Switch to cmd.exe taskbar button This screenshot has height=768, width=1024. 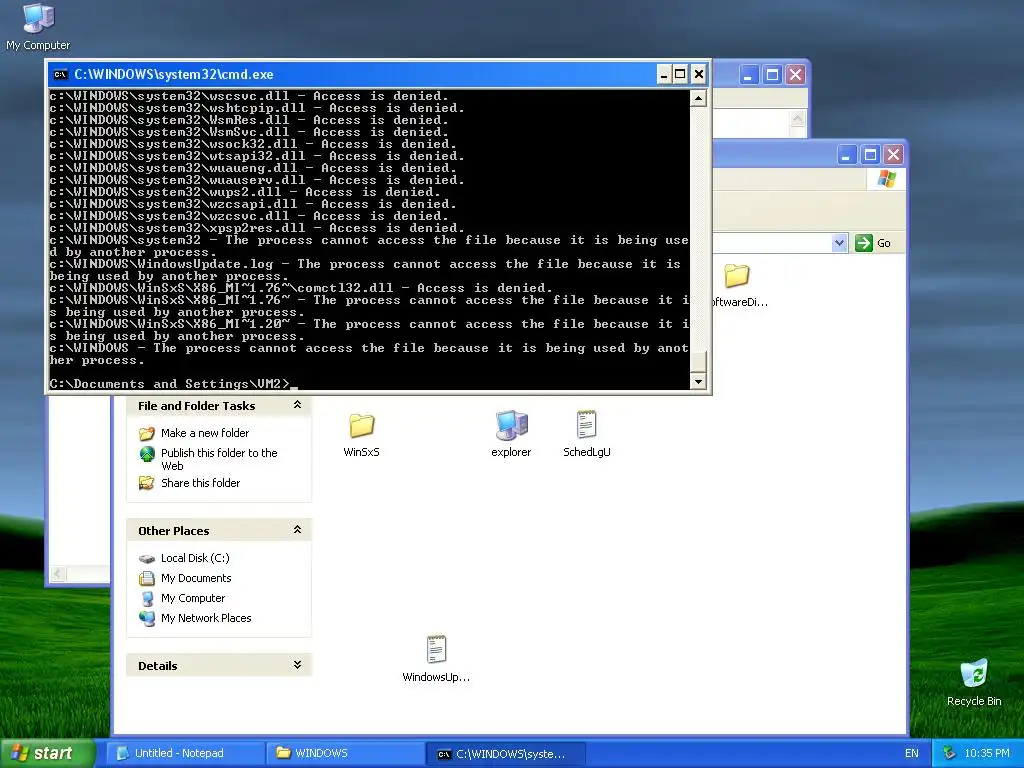tap(505, 754)
